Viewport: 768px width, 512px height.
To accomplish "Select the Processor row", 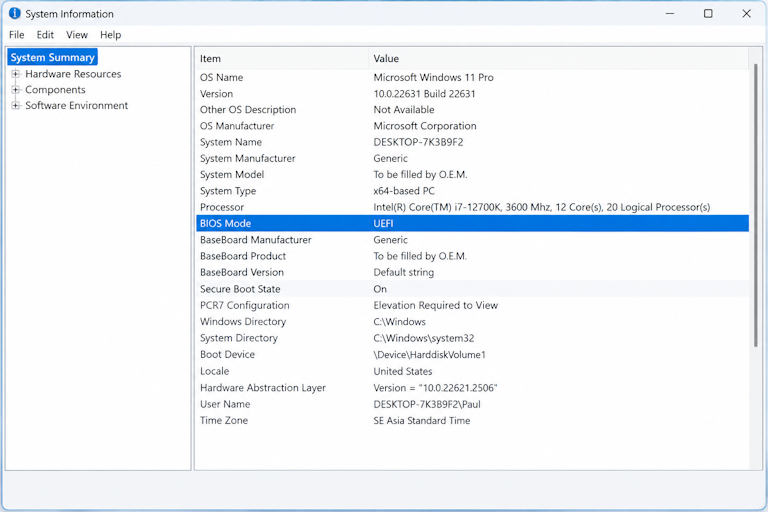I will point(473,207).
